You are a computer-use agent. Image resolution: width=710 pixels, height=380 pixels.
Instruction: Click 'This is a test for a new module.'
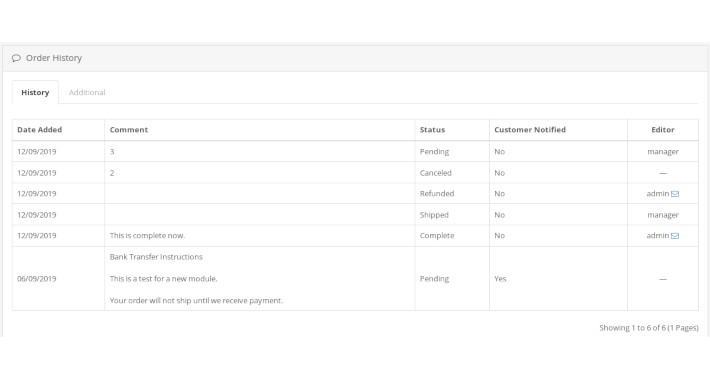point(163,279)
